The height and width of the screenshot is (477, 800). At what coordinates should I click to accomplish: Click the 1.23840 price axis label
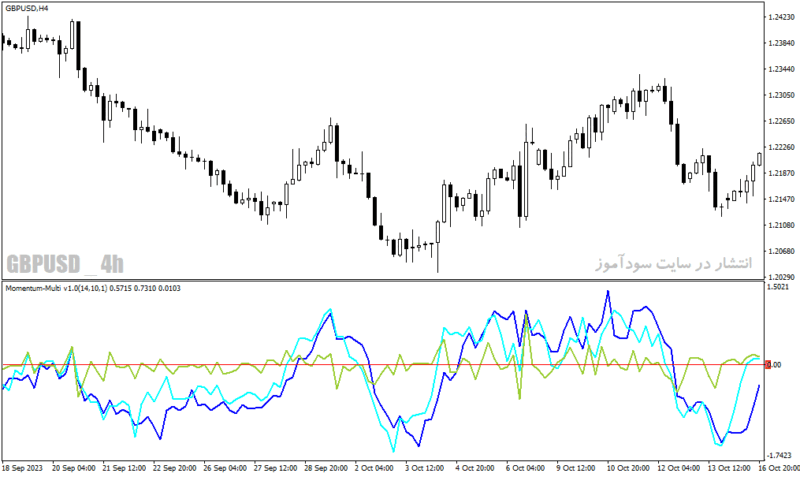782,43
